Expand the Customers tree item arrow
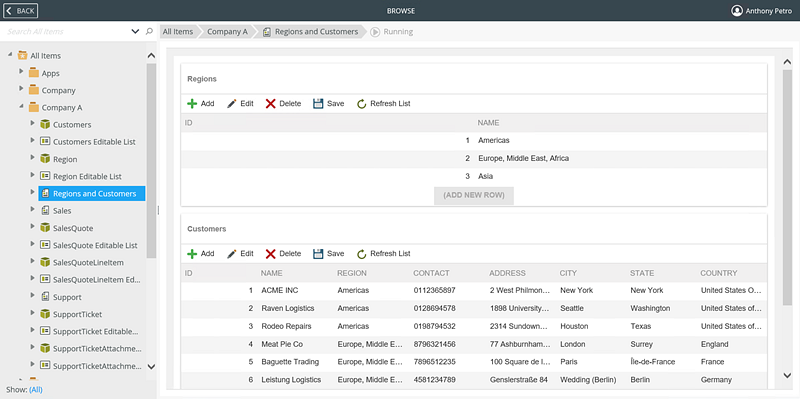Image resolution: width=800 pixels, height=399 pixels. pos(33,123)
